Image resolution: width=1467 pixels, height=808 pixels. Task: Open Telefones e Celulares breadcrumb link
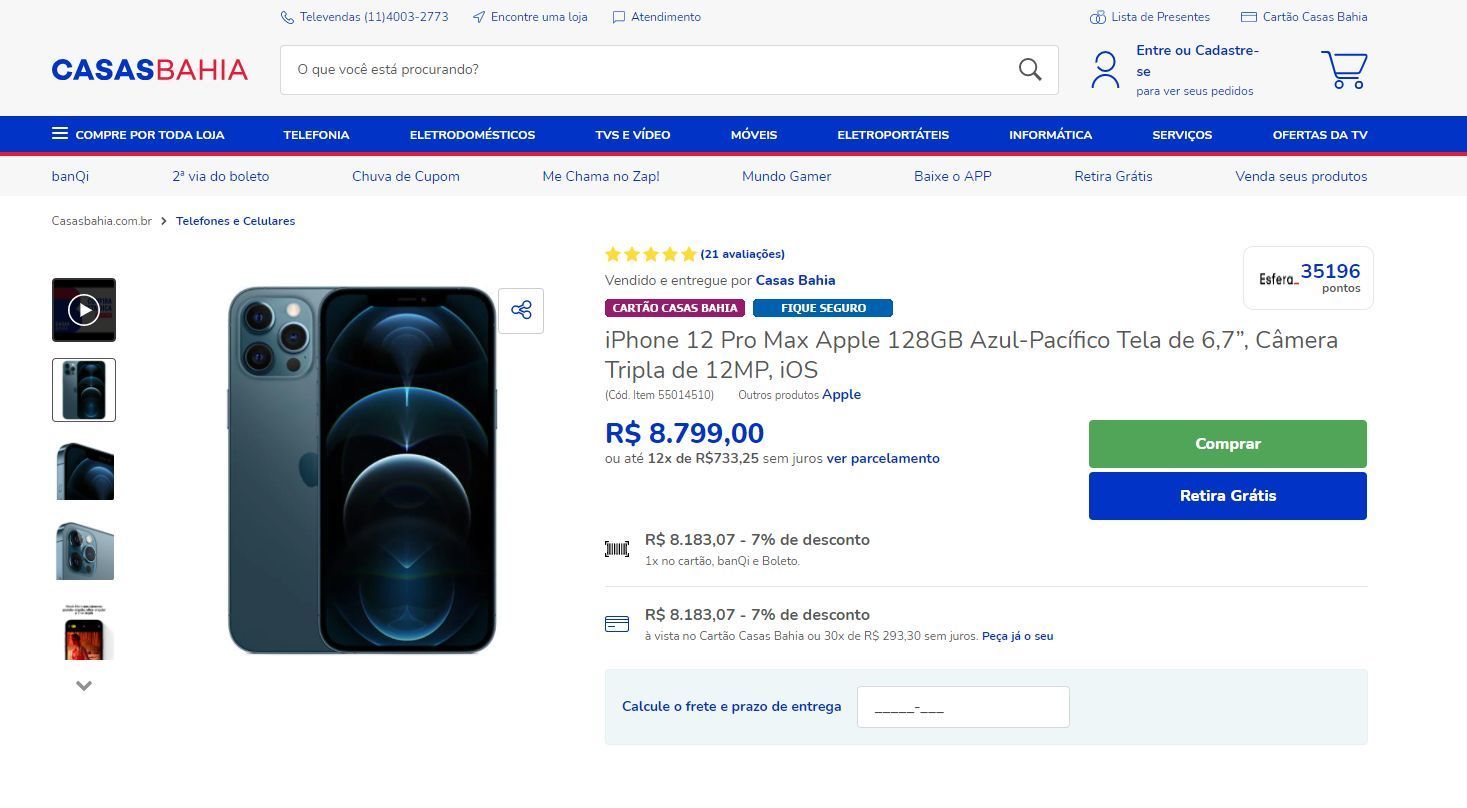[235, 221]
